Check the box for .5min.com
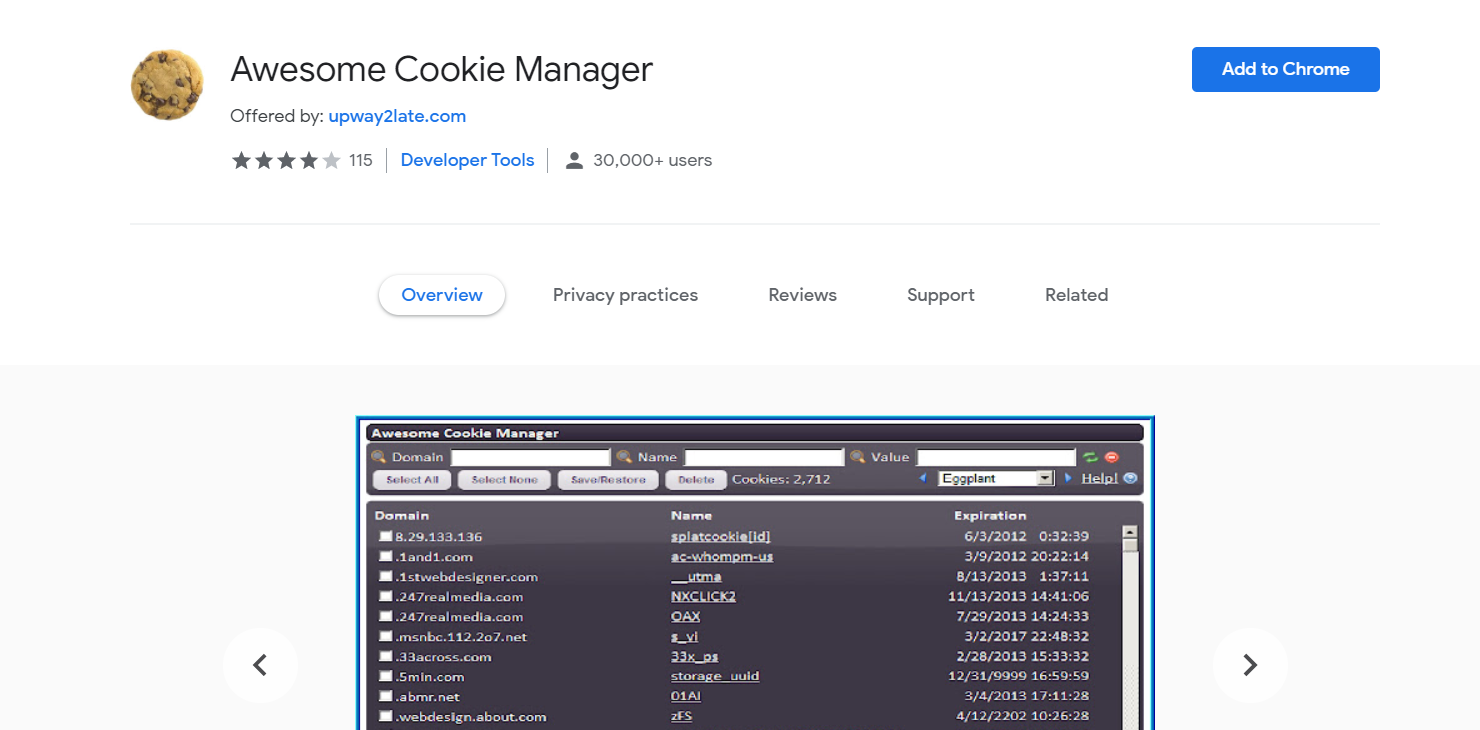The image size is (1480, 730). [386, 677]
